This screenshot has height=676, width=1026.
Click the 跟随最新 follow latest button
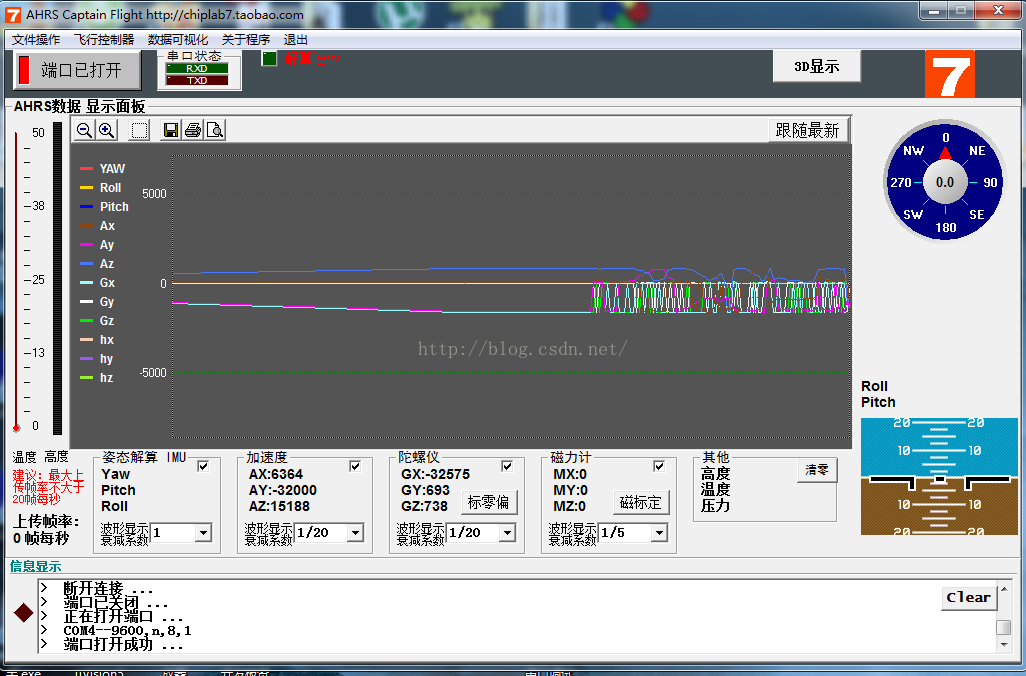[807, 130]
